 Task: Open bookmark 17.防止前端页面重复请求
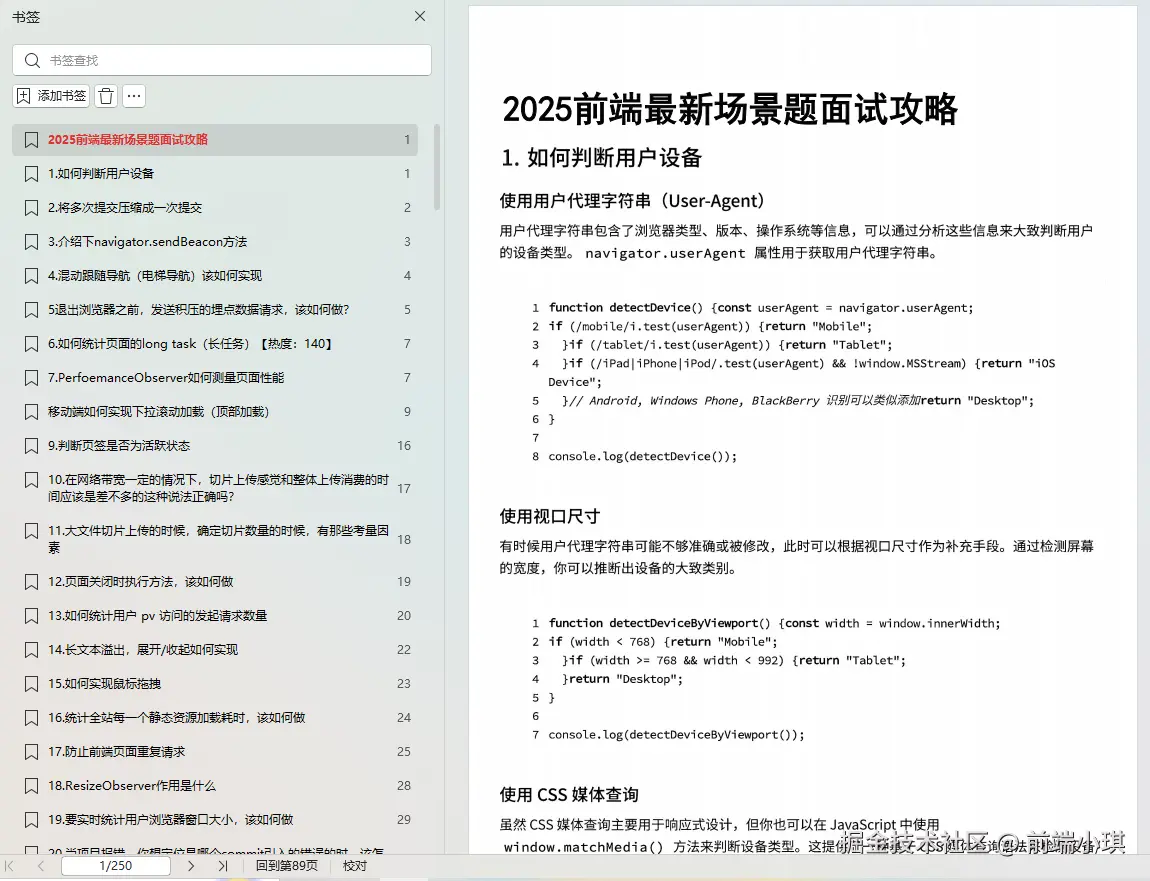click(215, 751)
